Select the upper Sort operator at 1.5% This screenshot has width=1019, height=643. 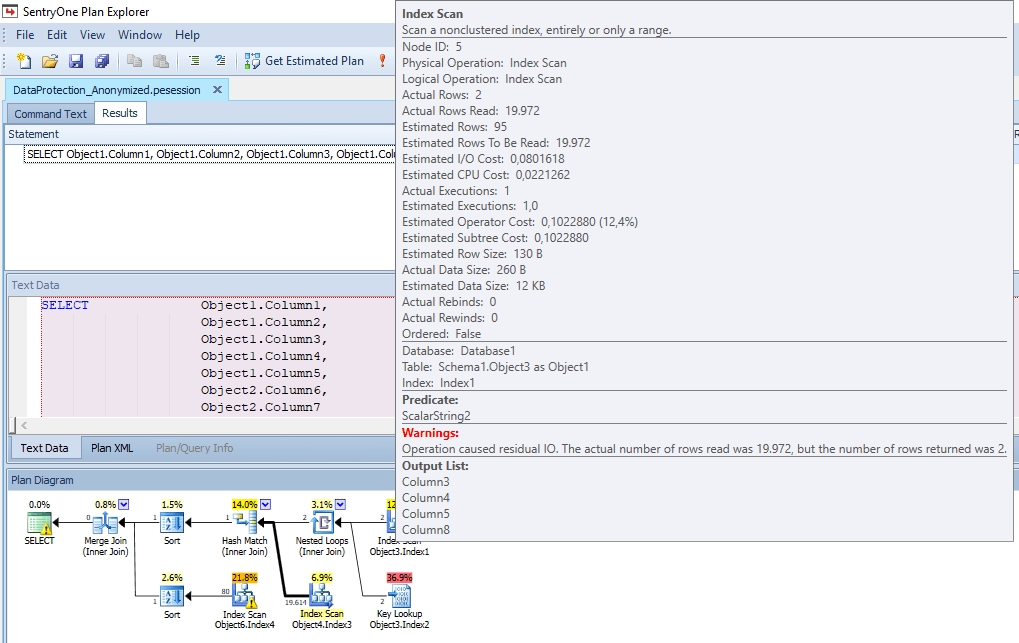coord(172,523)
